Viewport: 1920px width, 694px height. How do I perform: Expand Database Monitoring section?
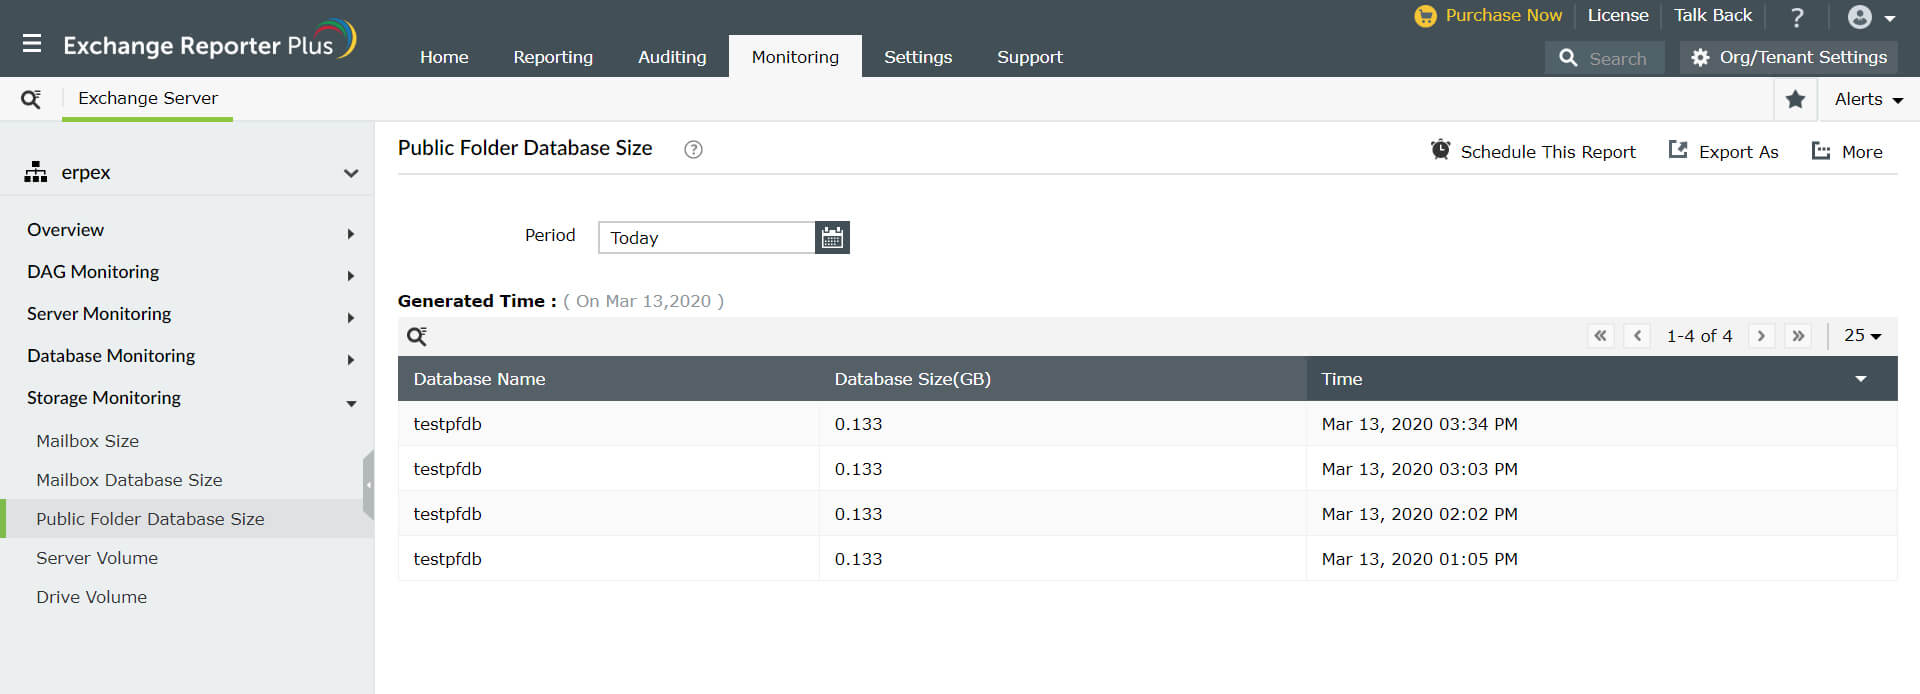(351, 360)
